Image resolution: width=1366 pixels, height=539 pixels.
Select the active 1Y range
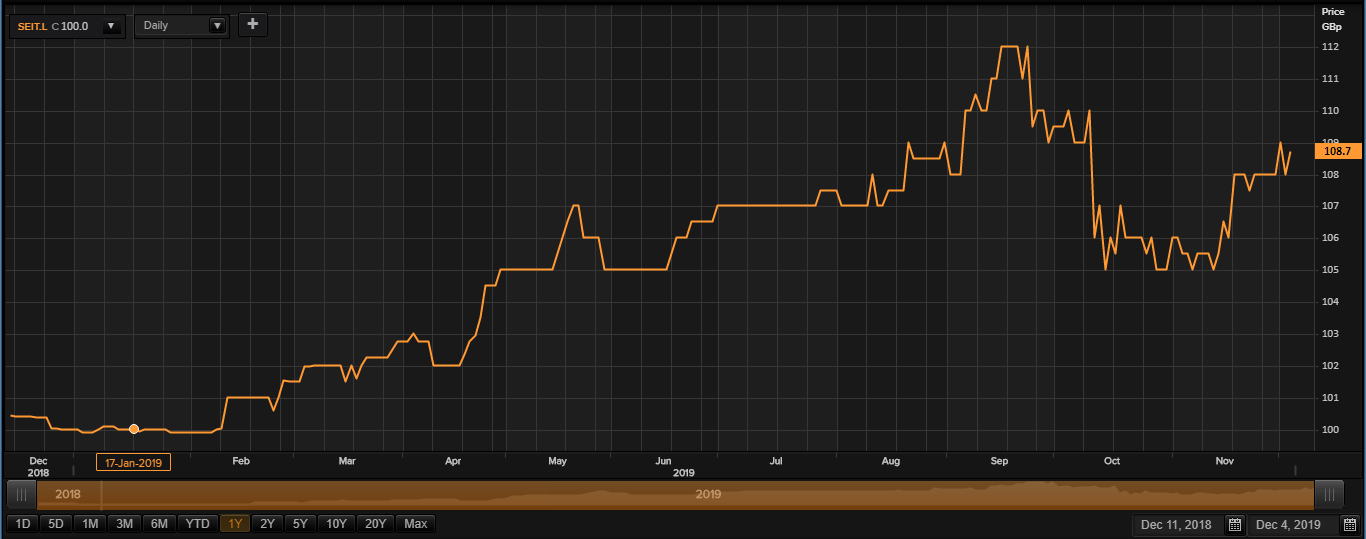click(x=235, y=523)
